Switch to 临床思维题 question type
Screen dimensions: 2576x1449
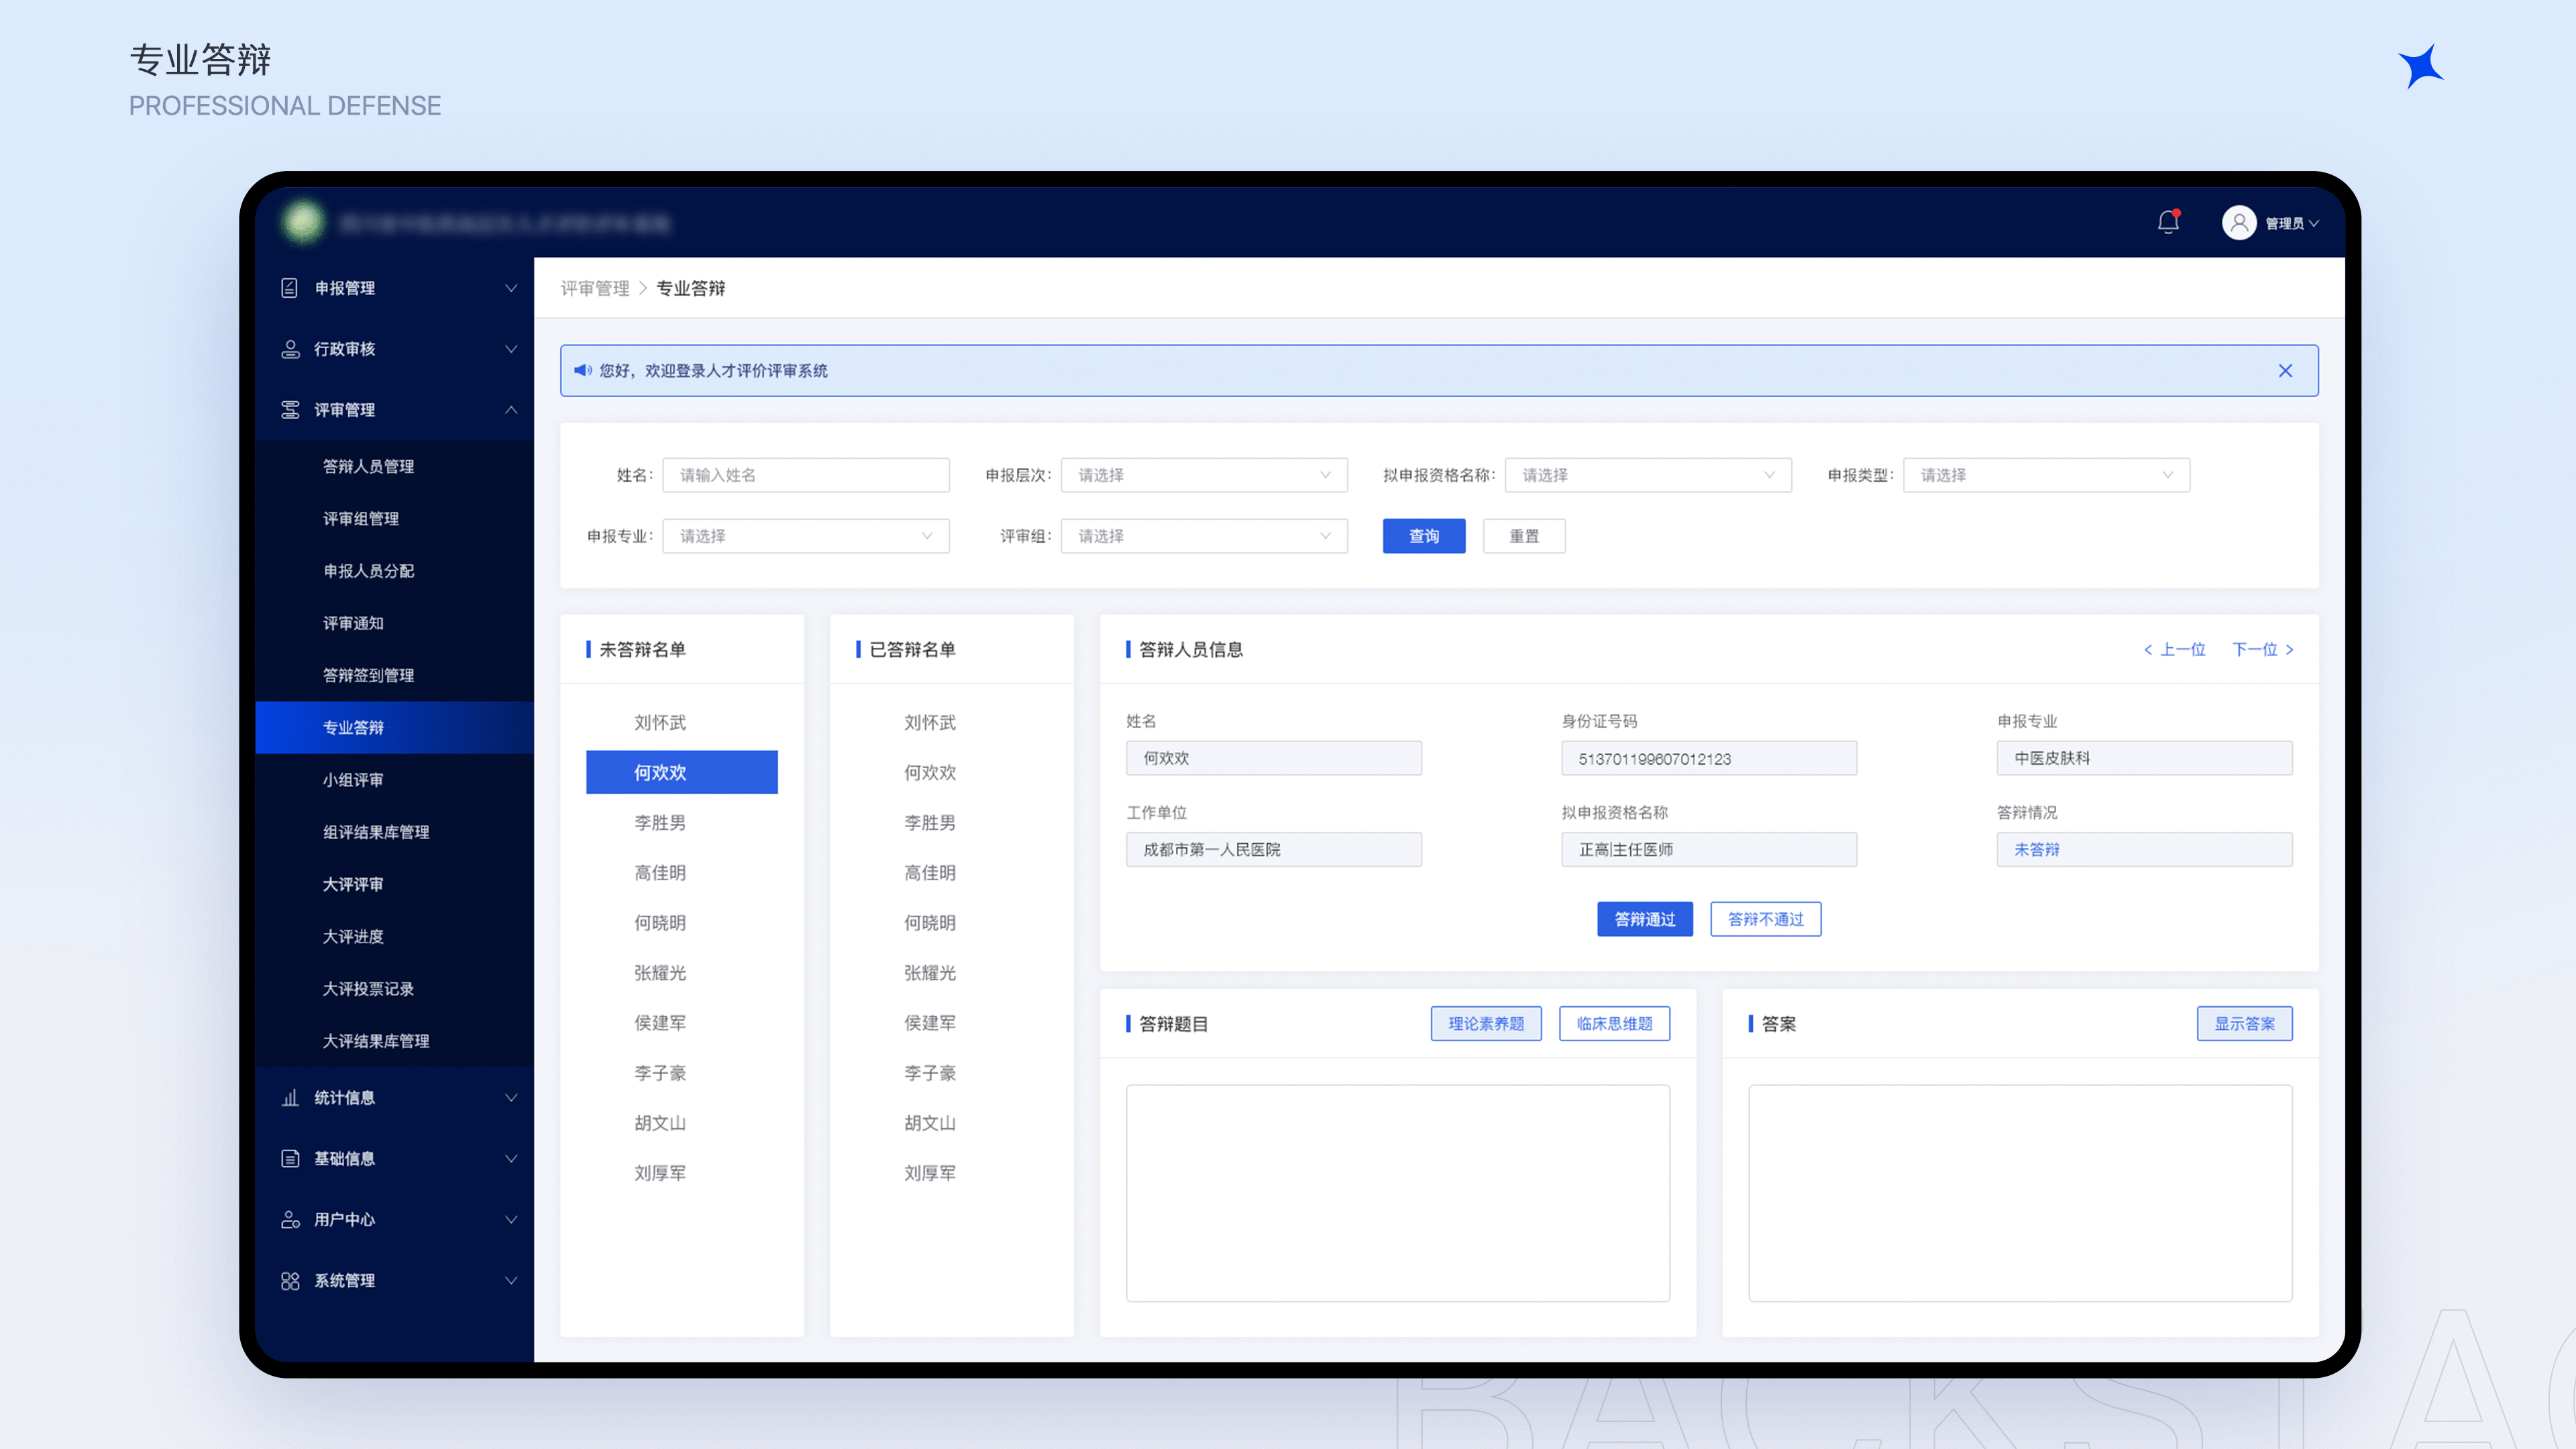point(1614,1024)
